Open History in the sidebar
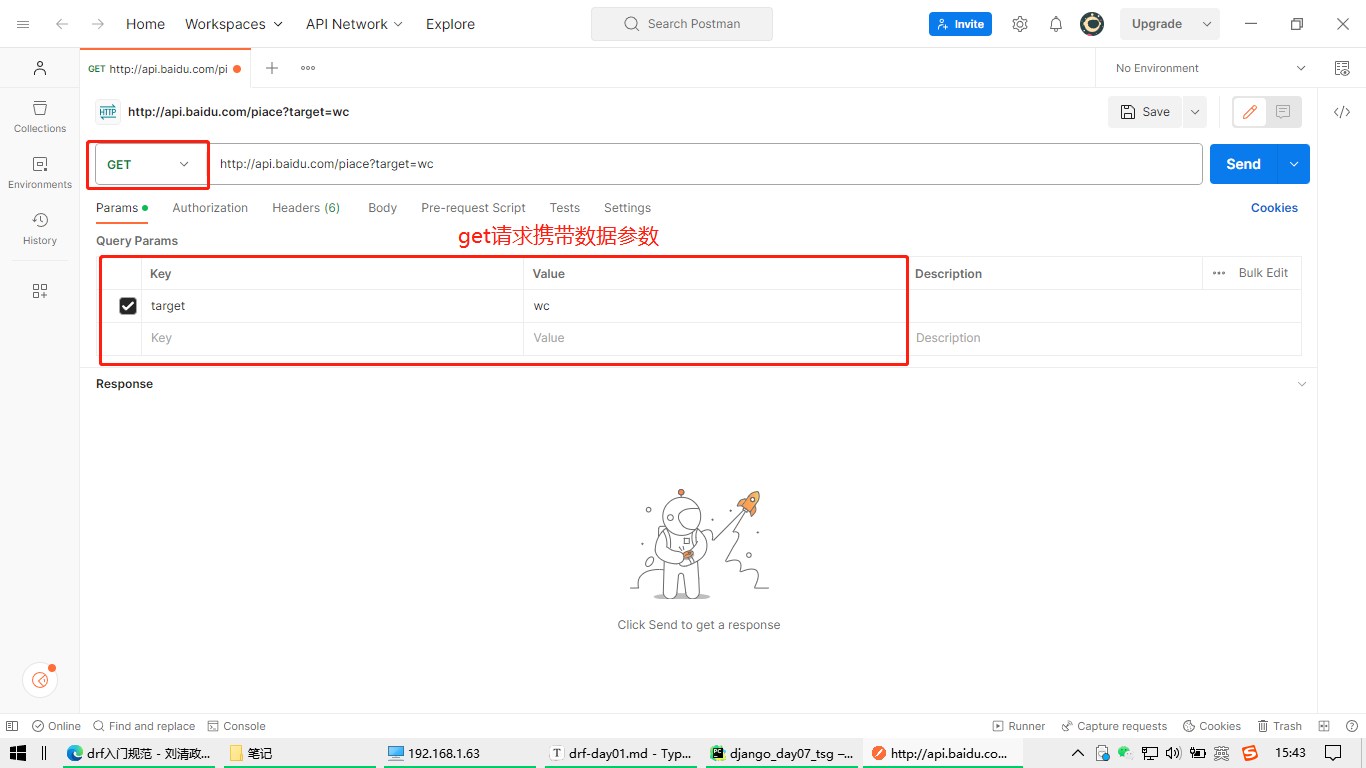Viewport: 1366px width, 768px height. click(40, 228)
